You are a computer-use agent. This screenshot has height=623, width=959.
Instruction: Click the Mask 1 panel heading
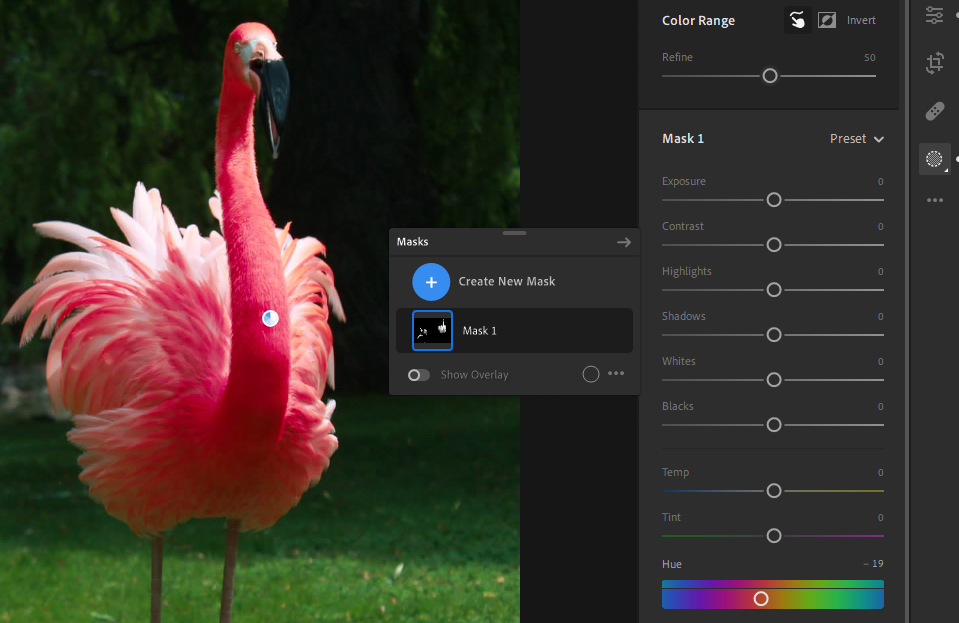tap(683, 139)
